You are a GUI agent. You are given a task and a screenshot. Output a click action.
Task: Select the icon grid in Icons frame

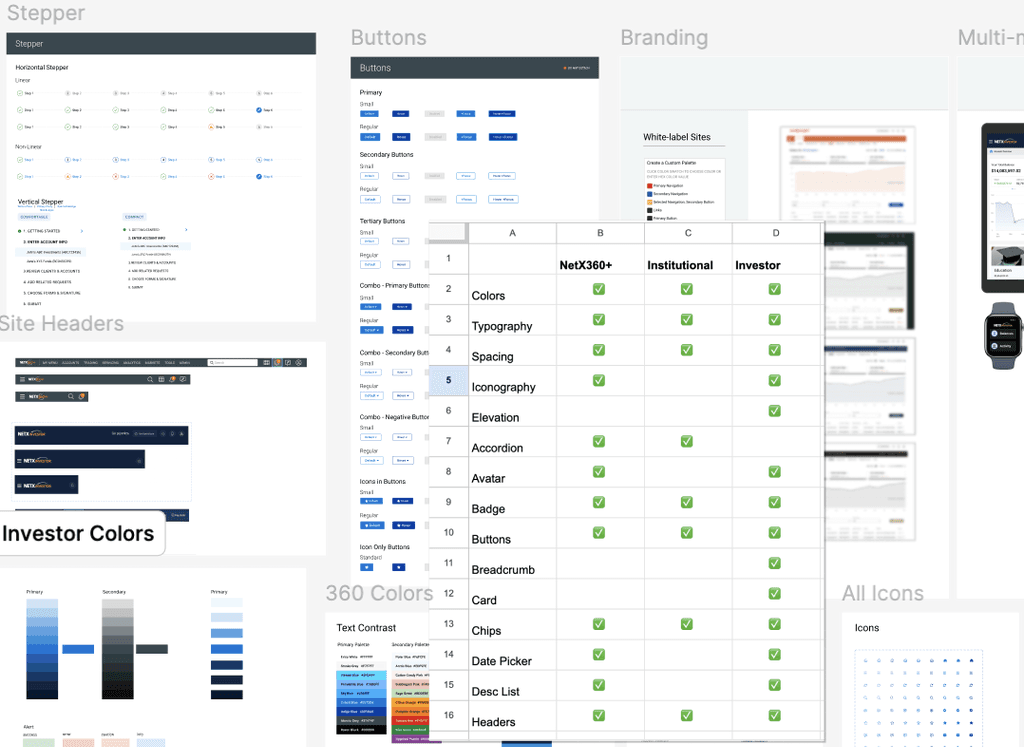(x=918, y=699)
